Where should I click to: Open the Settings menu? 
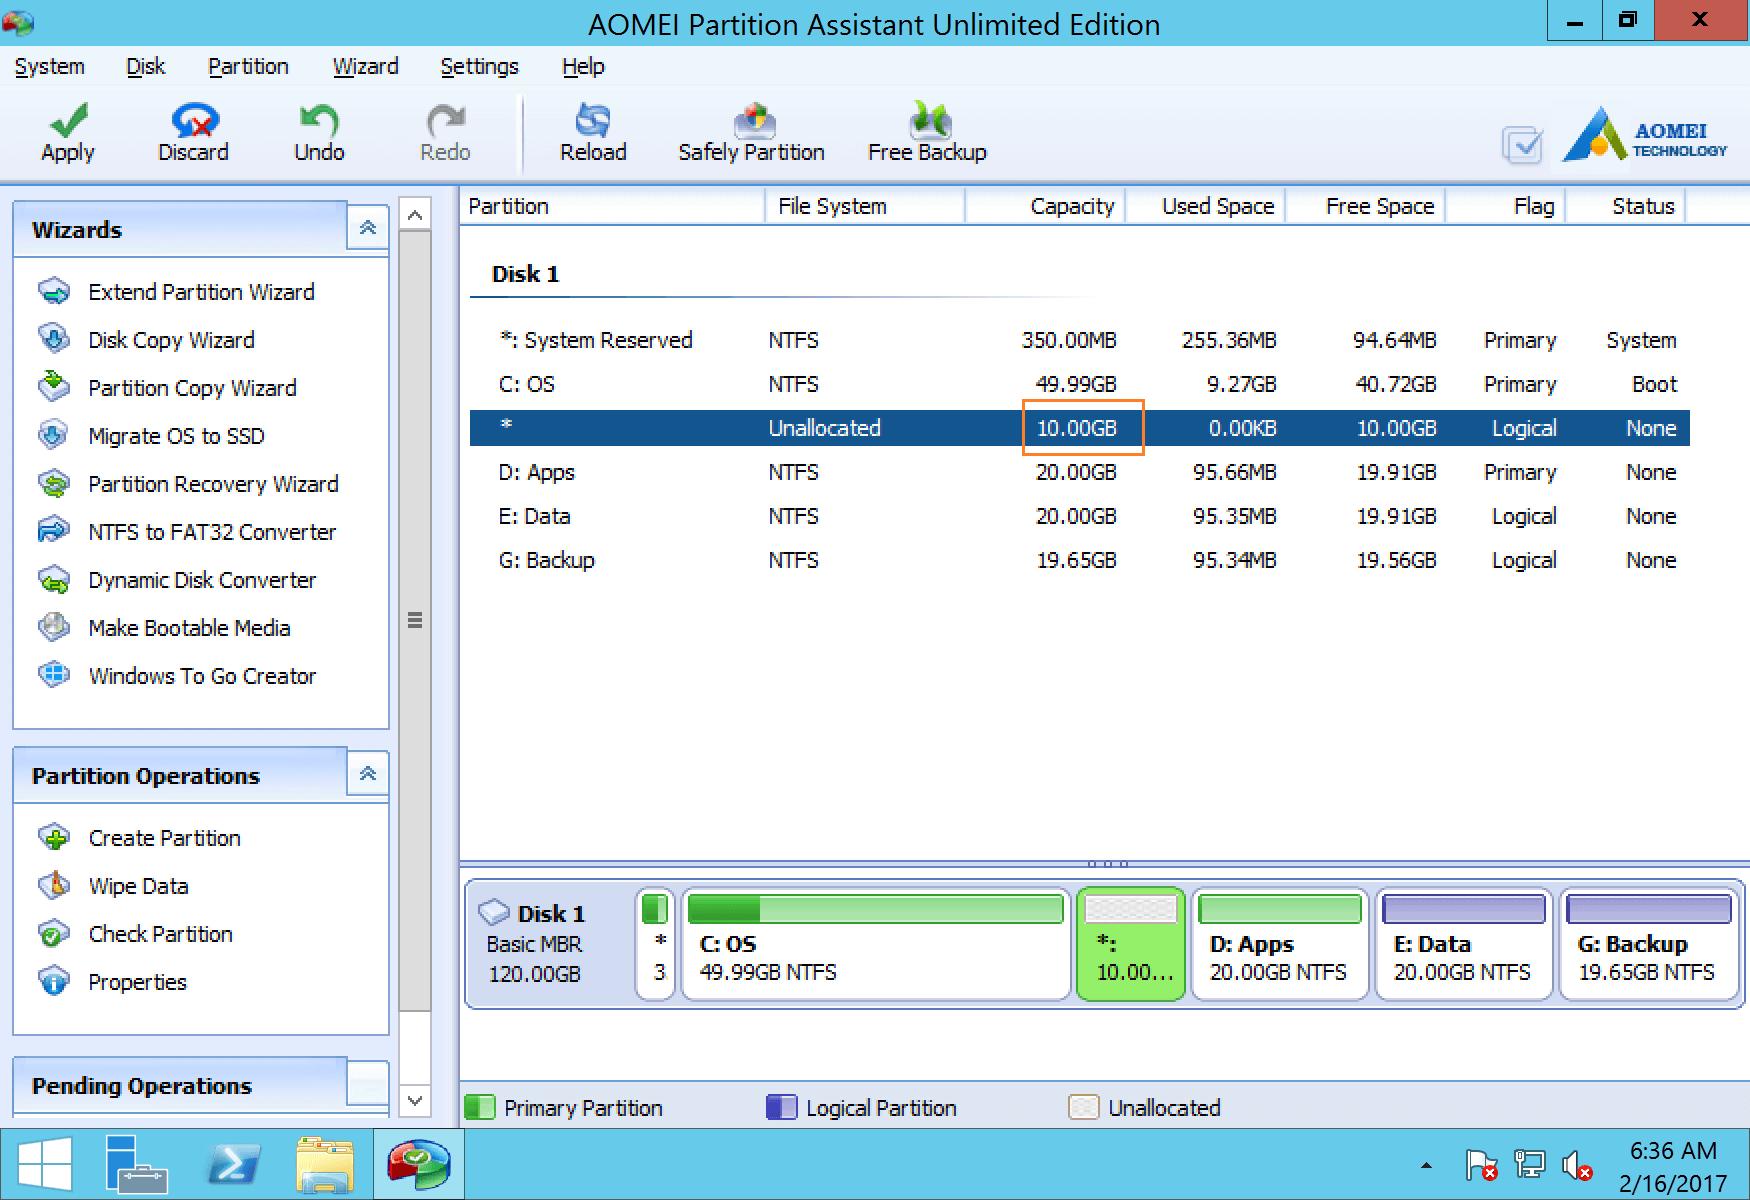(x=479, y=67)
